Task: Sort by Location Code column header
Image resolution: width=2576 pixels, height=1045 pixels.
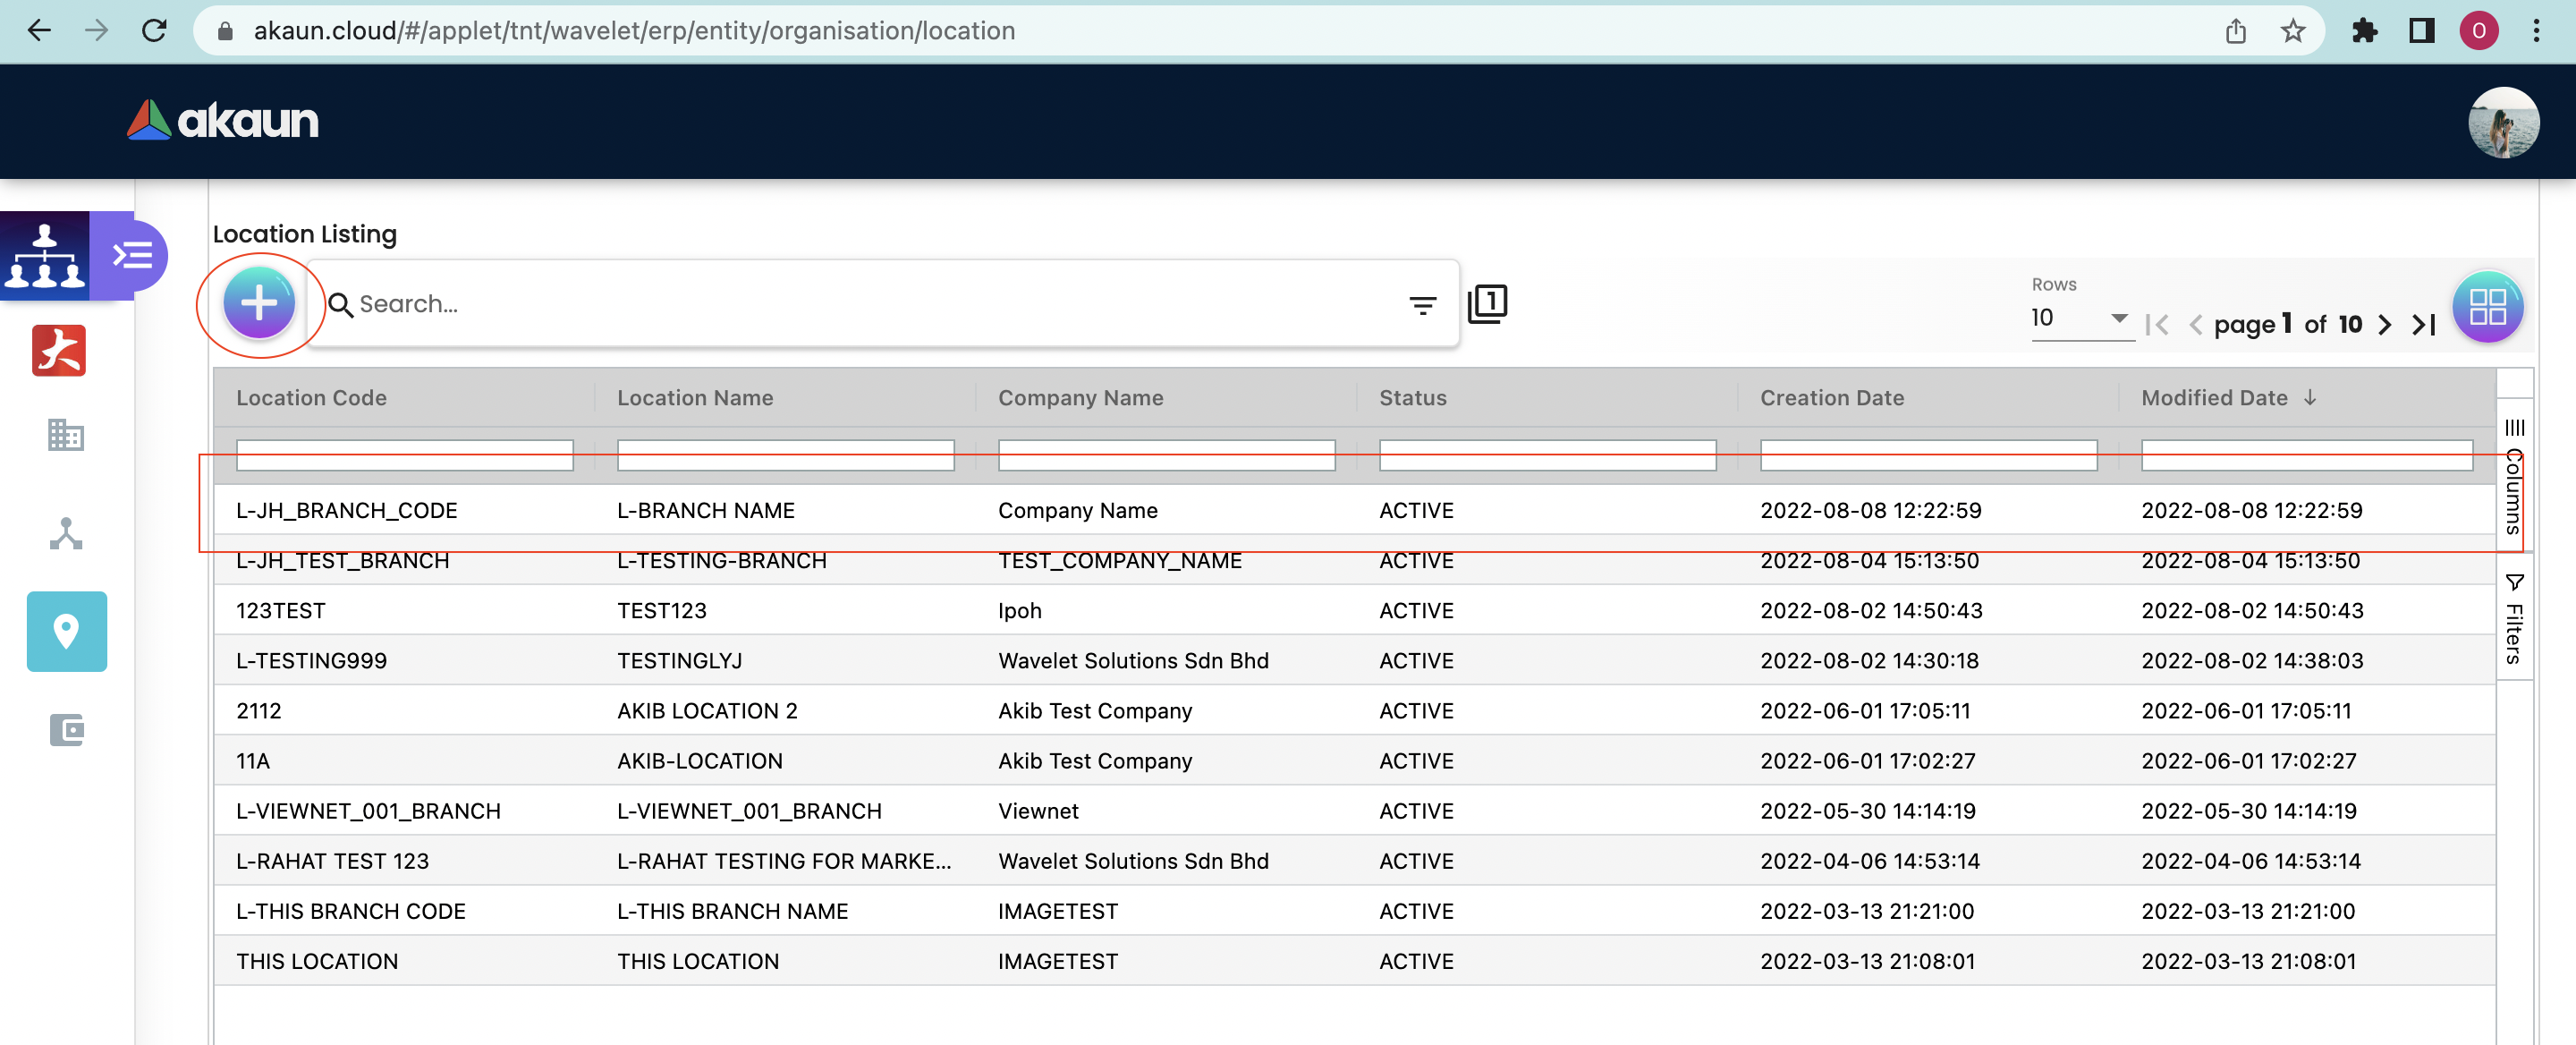Action: (311, 398)
